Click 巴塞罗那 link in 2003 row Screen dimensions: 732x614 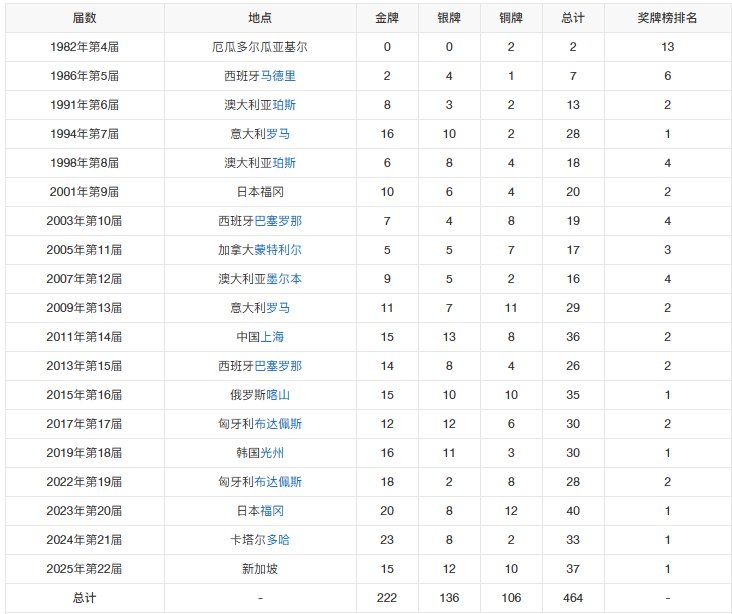click(278, 220)
